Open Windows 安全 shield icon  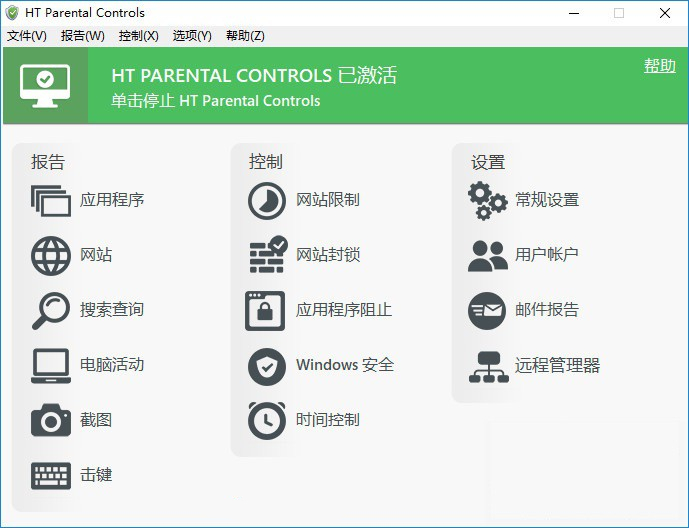tap(266, 366)
